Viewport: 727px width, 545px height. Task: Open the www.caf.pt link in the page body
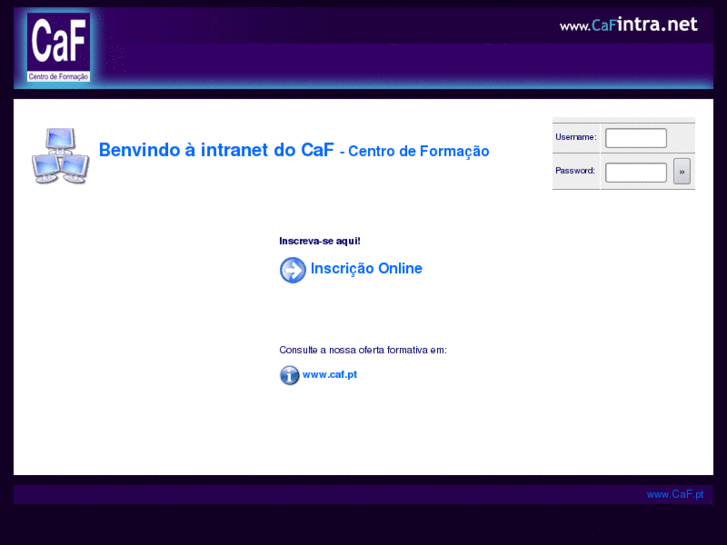tap(330, 374)
